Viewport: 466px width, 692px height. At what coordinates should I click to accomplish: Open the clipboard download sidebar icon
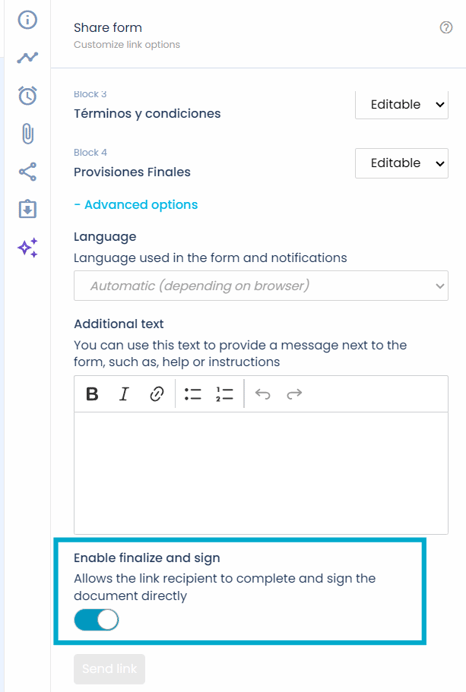(27, 209)
